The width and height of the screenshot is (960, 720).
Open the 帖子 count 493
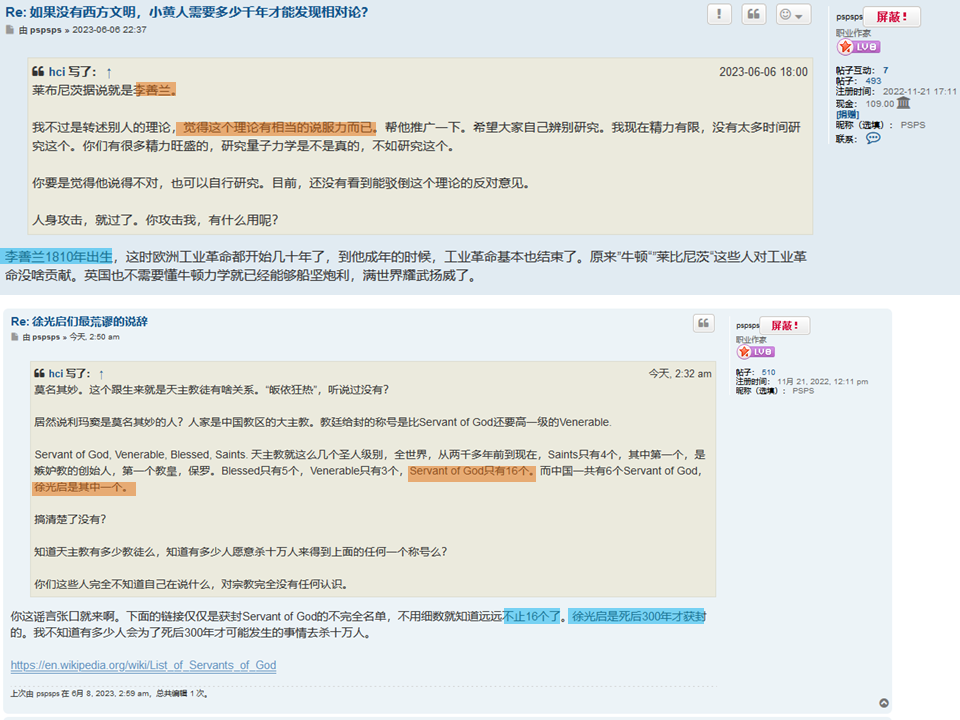[x=873, y=81]
